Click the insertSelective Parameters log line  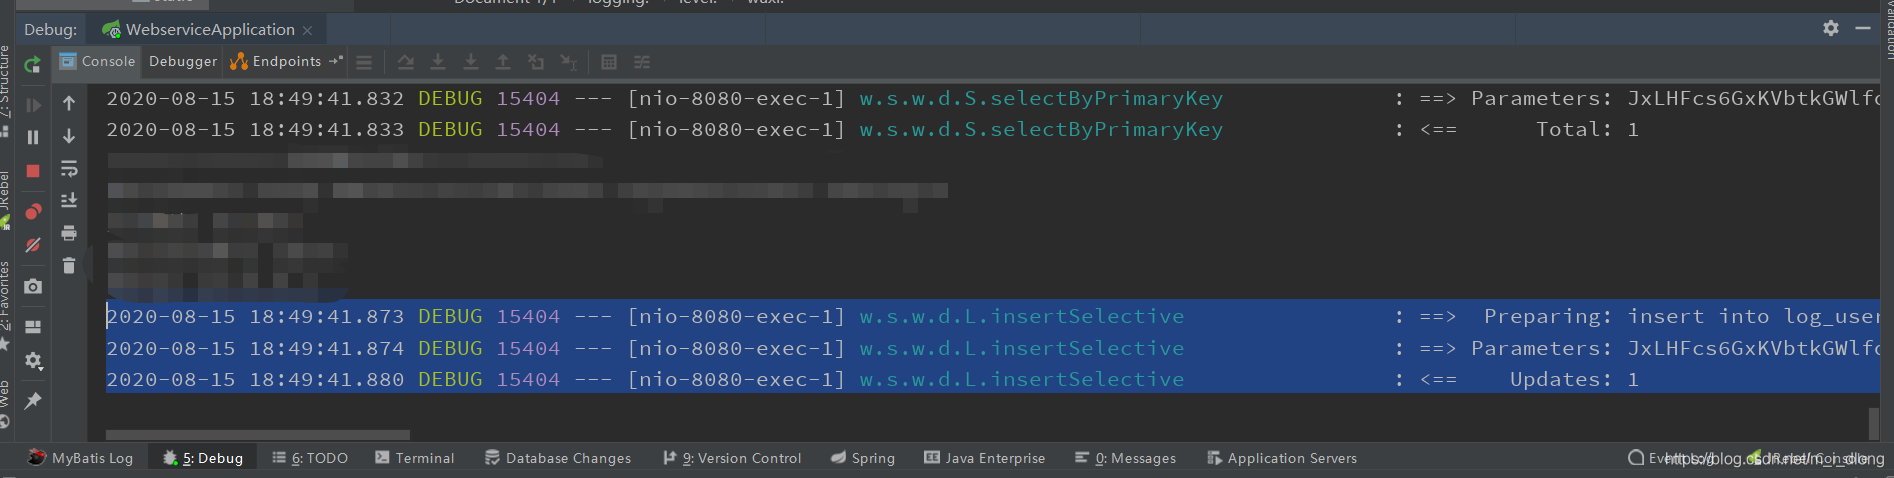[x=993, y=348]
